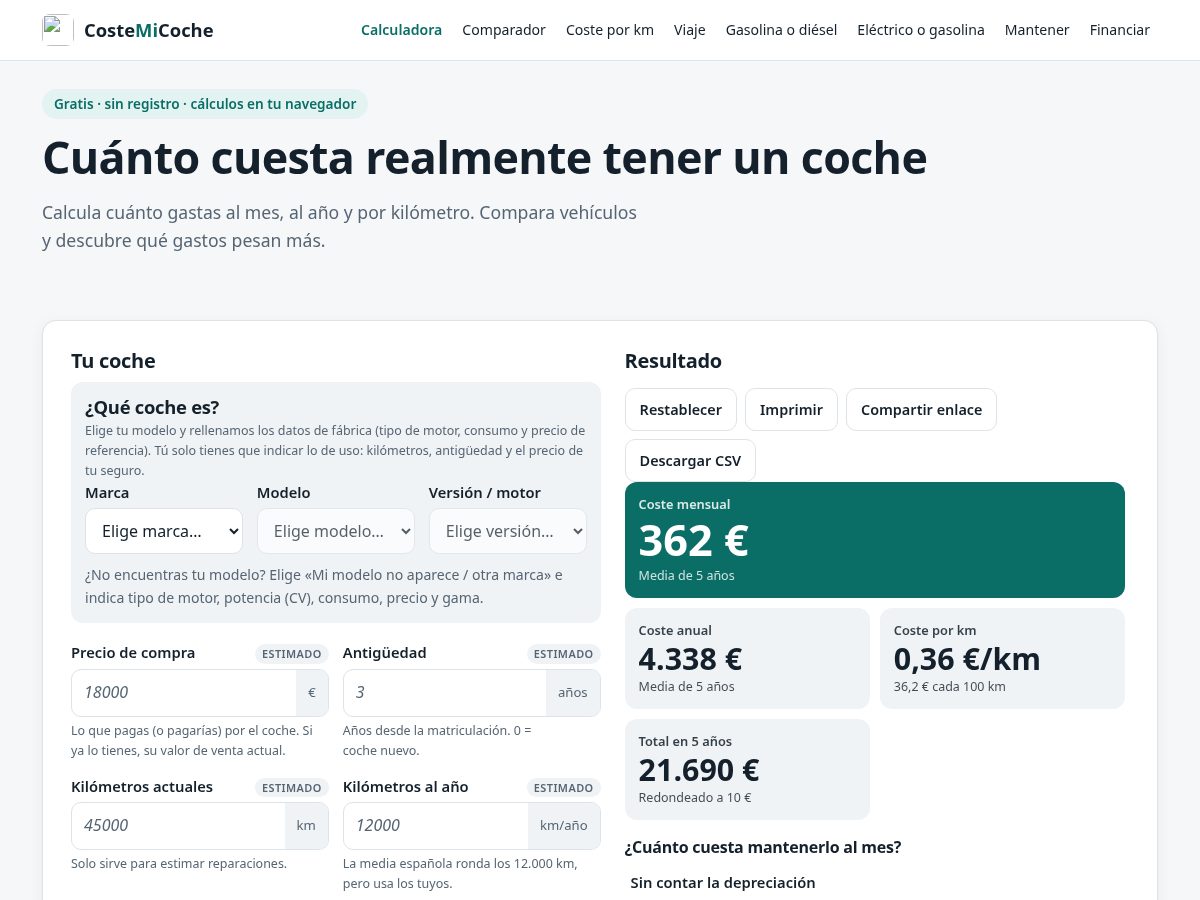Viewport: 1200px width, 900px height.
Task: Focus the Antigüedad años field
Action: [445, 692]
